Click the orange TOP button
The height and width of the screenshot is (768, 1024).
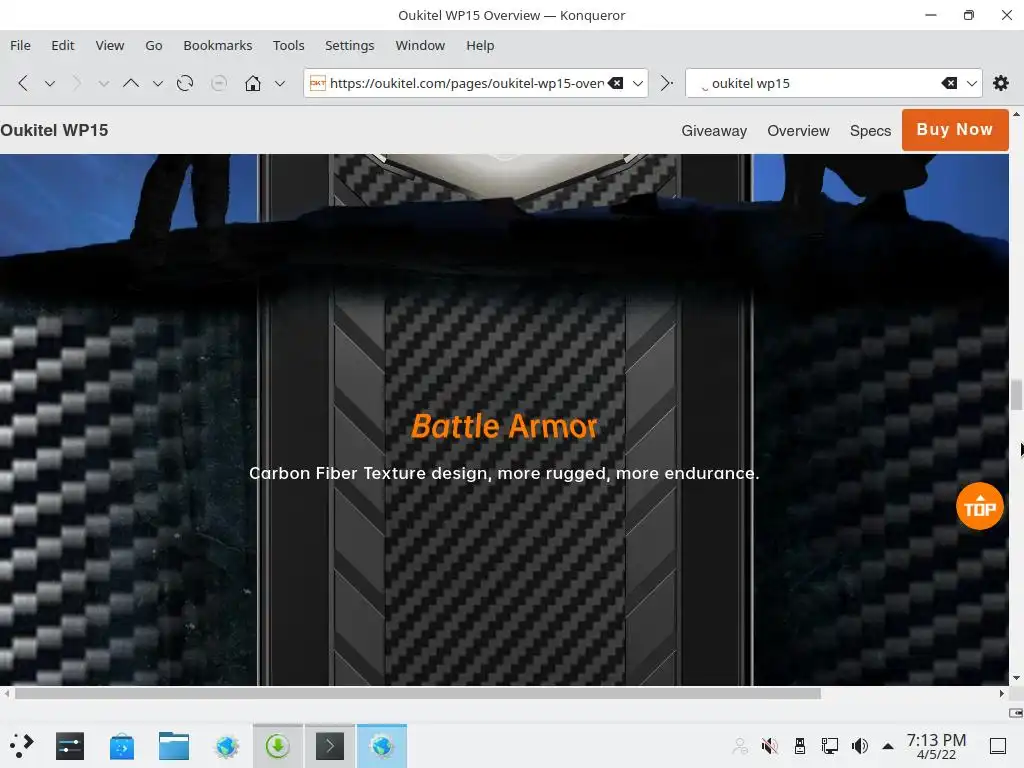tap(980, 506)
